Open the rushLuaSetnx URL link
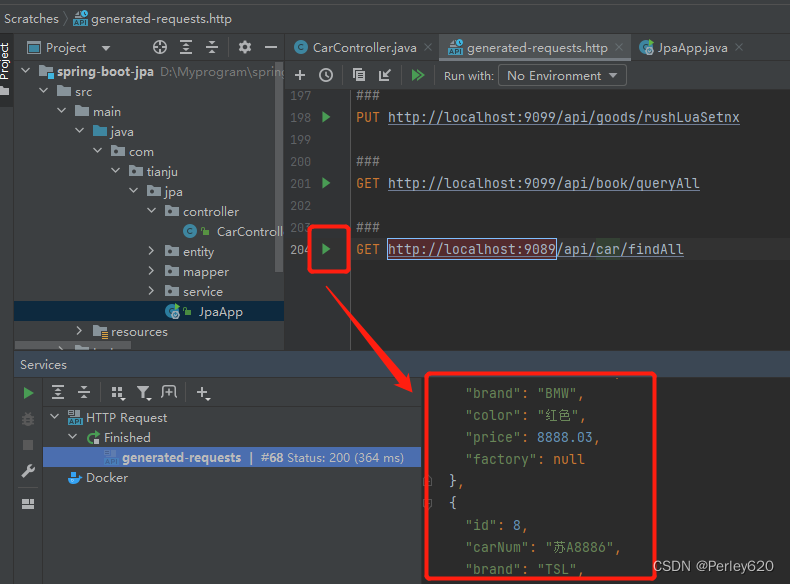790x584 pixels. pos(563,117)
